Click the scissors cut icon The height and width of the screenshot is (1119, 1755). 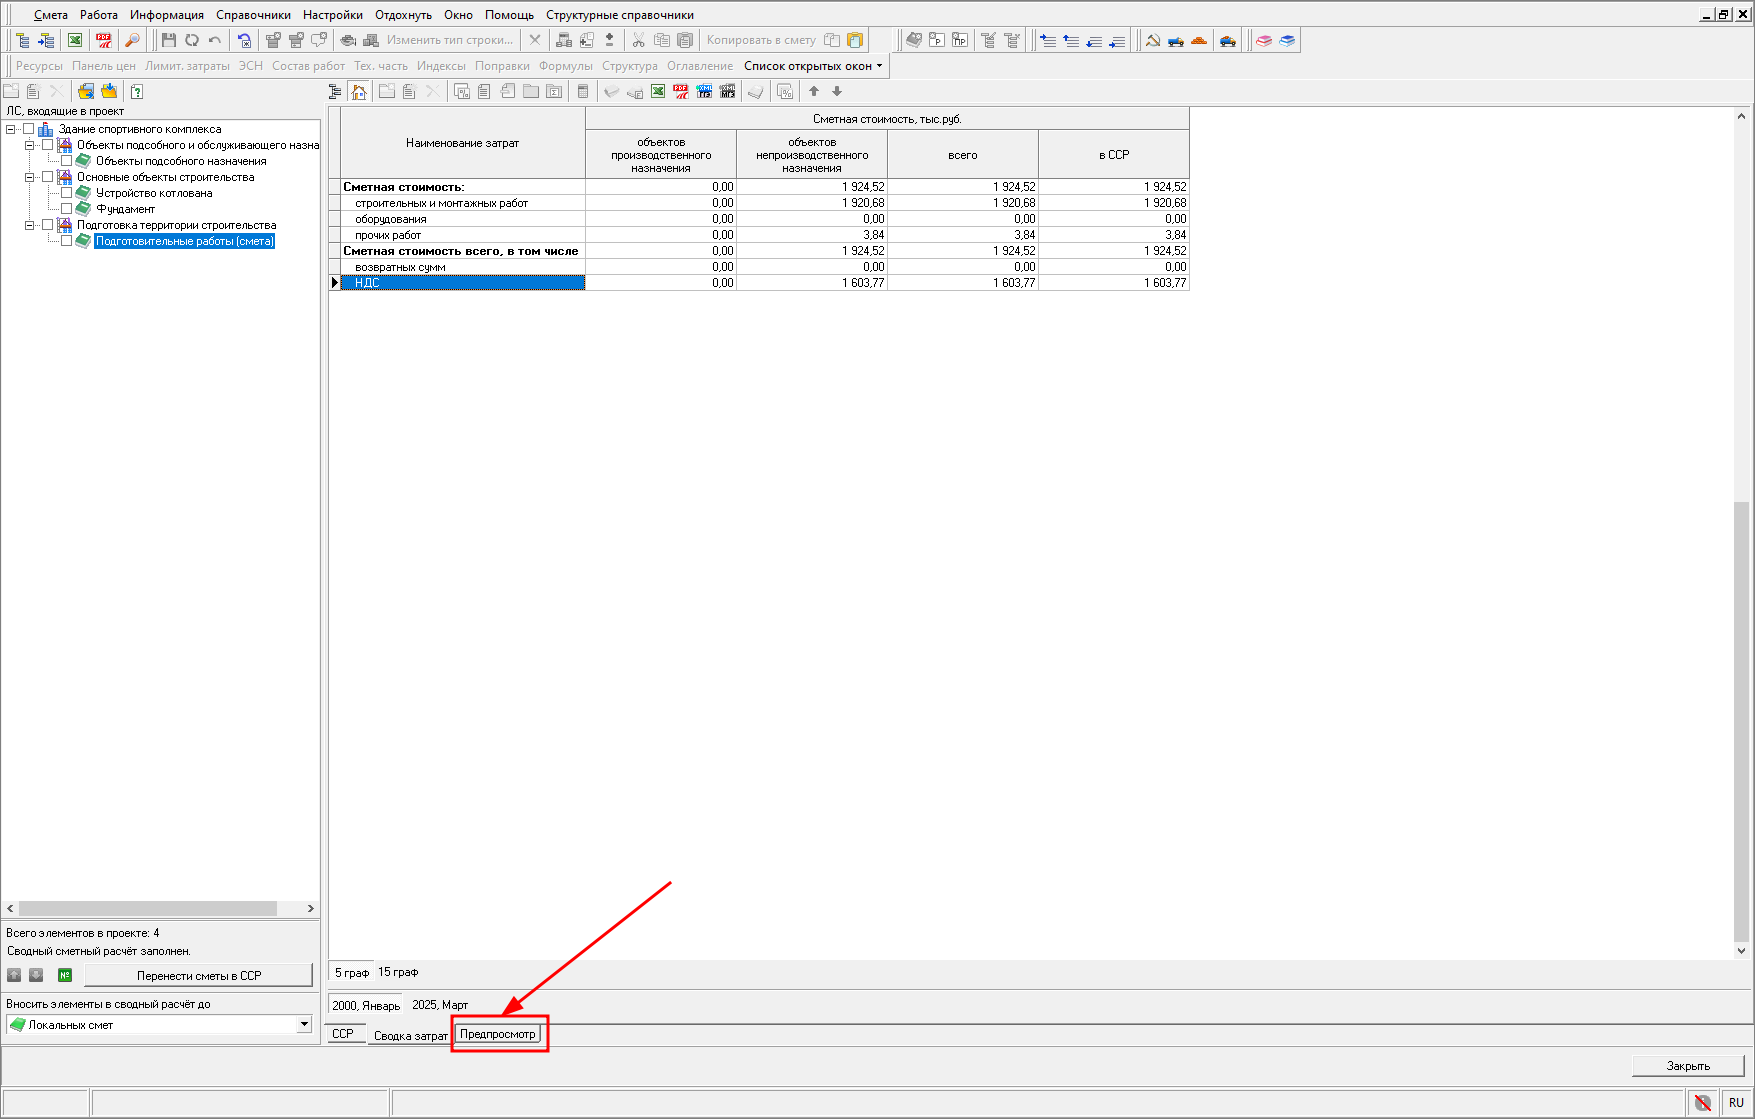click(x=638, y=40)
